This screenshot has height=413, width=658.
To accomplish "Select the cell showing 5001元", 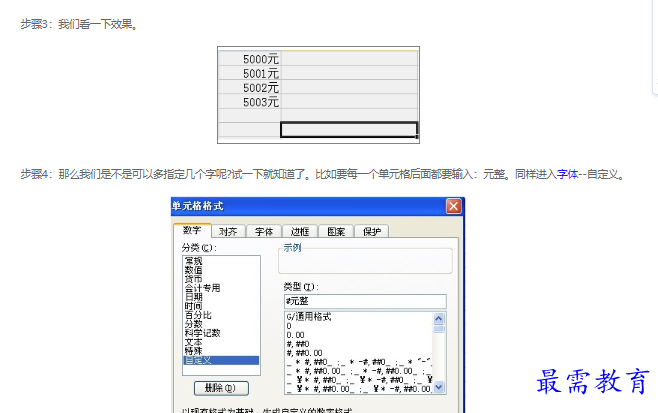I will tap(250, 73).
